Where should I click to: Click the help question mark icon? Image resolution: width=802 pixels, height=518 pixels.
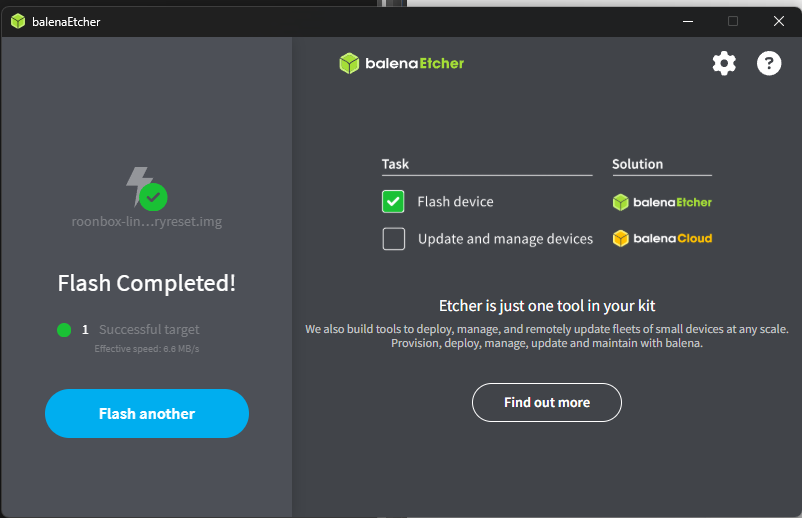coord(768,64)
